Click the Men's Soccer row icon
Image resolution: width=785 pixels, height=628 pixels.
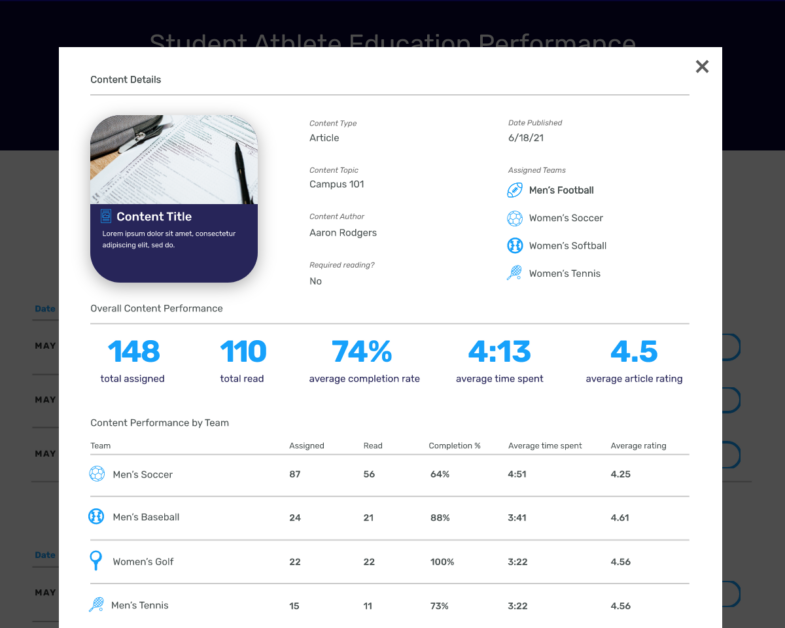tap(97, 474)
